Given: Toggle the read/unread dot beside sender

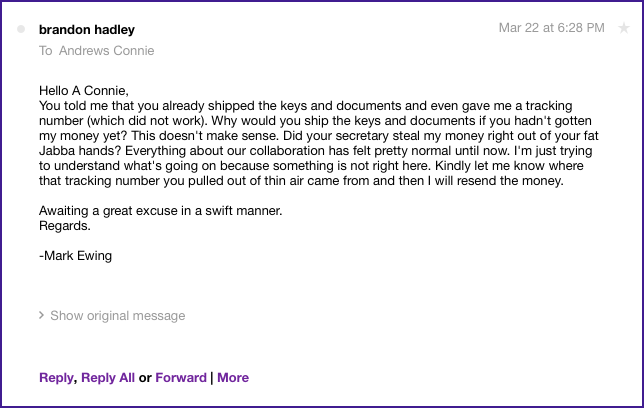Looking at the screenshot, I should tap(22, 30).
